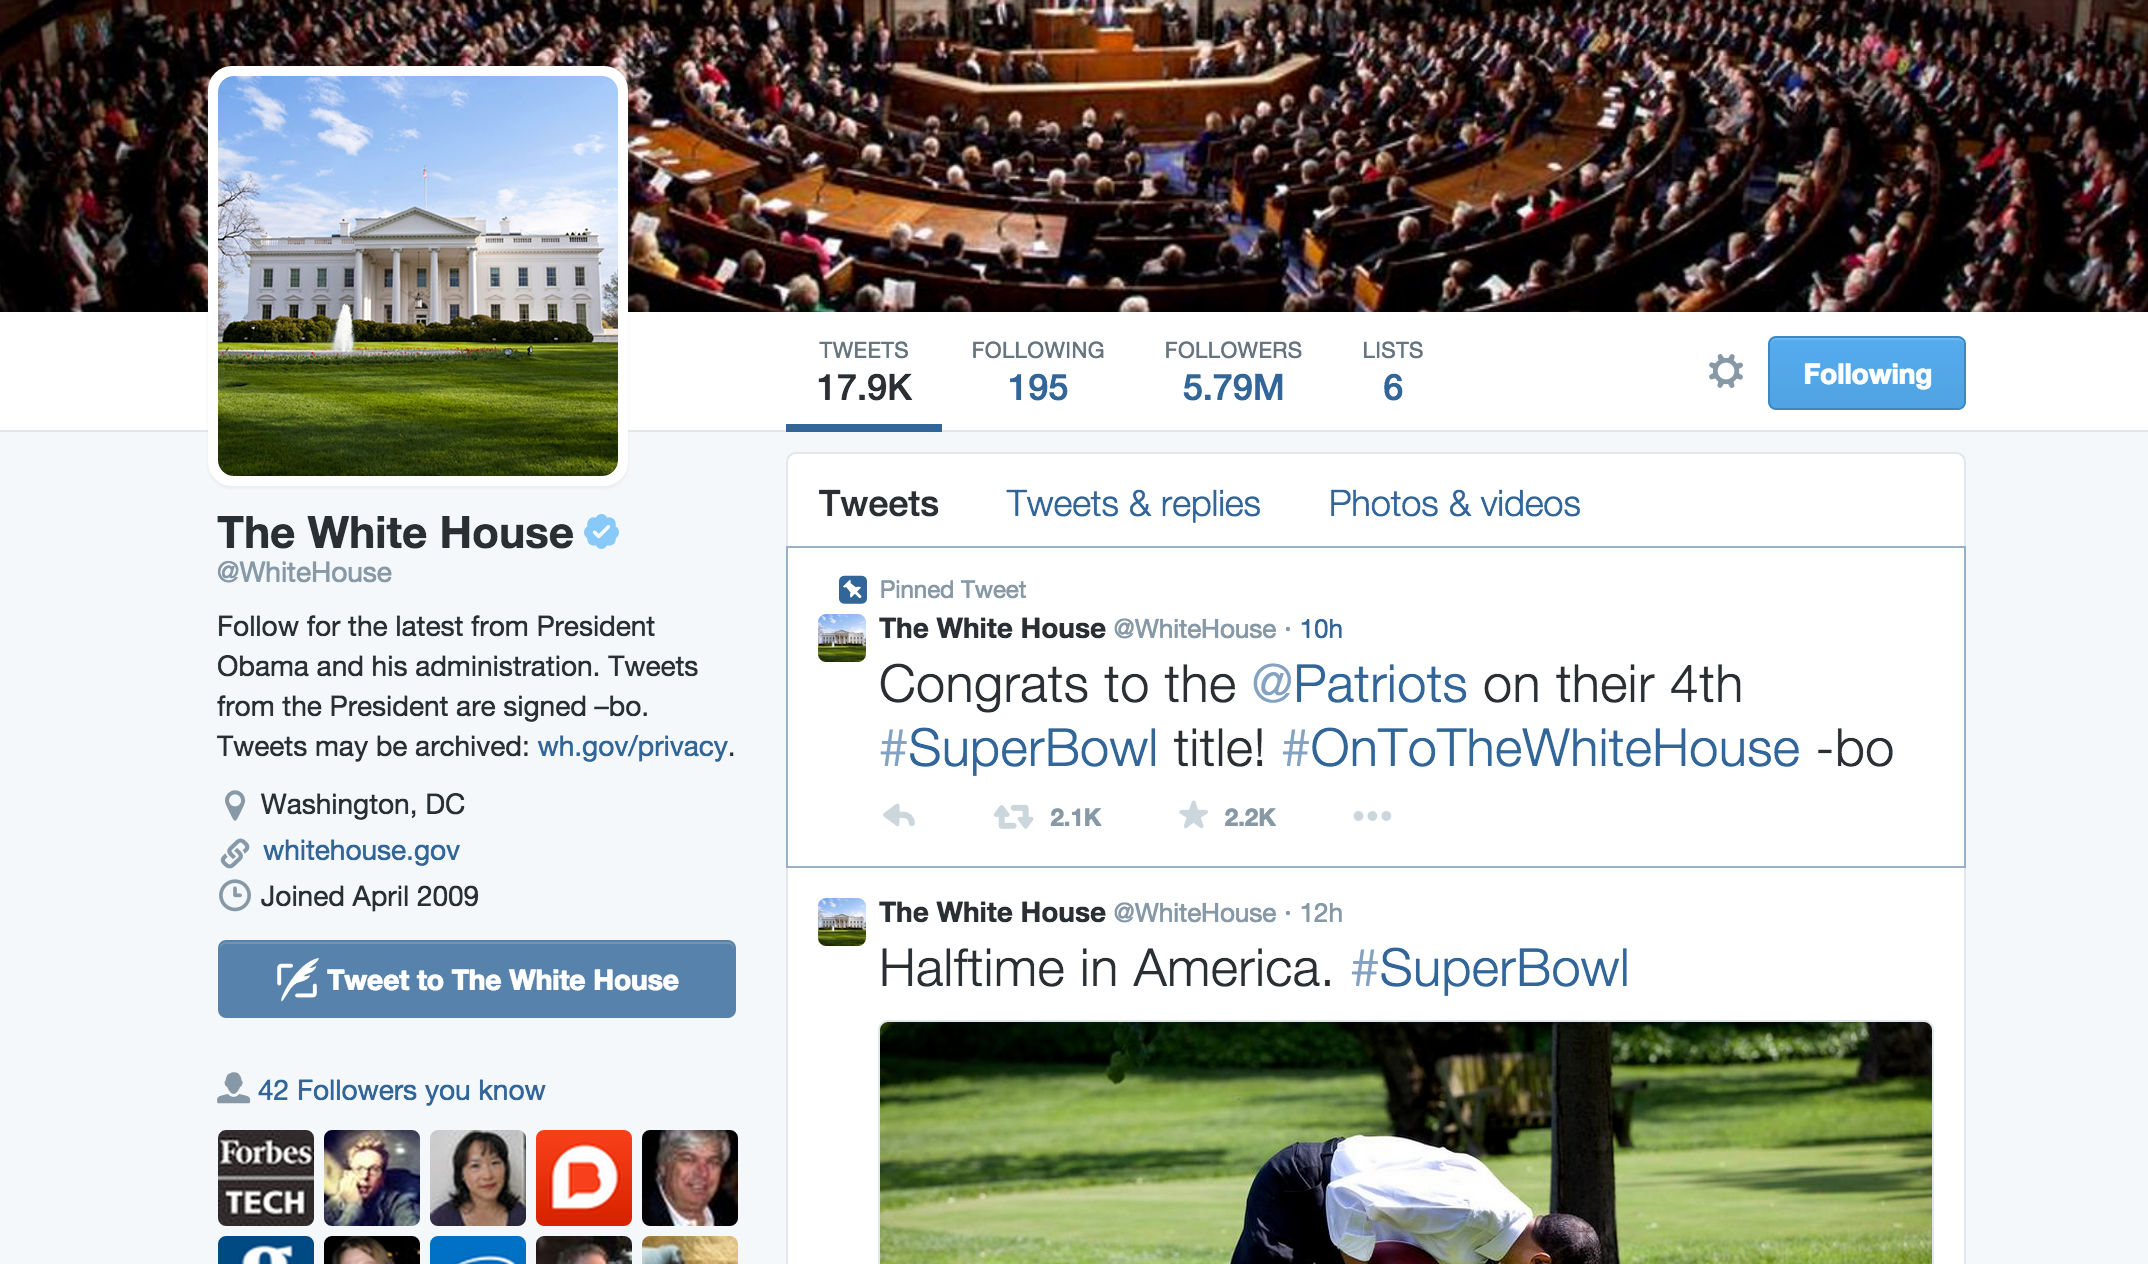Click the location pin icon by Washington, DC
Image resolution: width=2148 pixels, height=1264 pixels.
(234, 805)
